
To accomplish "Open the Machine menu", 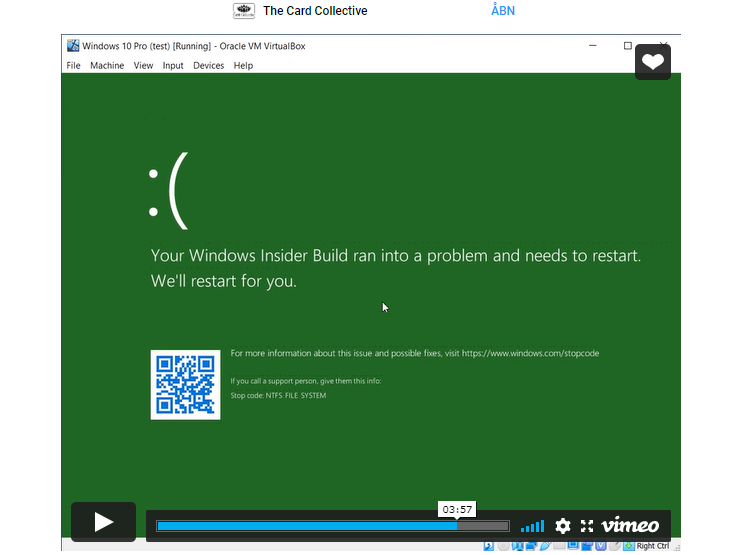I will pyautogui.click(x=107, y=65).
